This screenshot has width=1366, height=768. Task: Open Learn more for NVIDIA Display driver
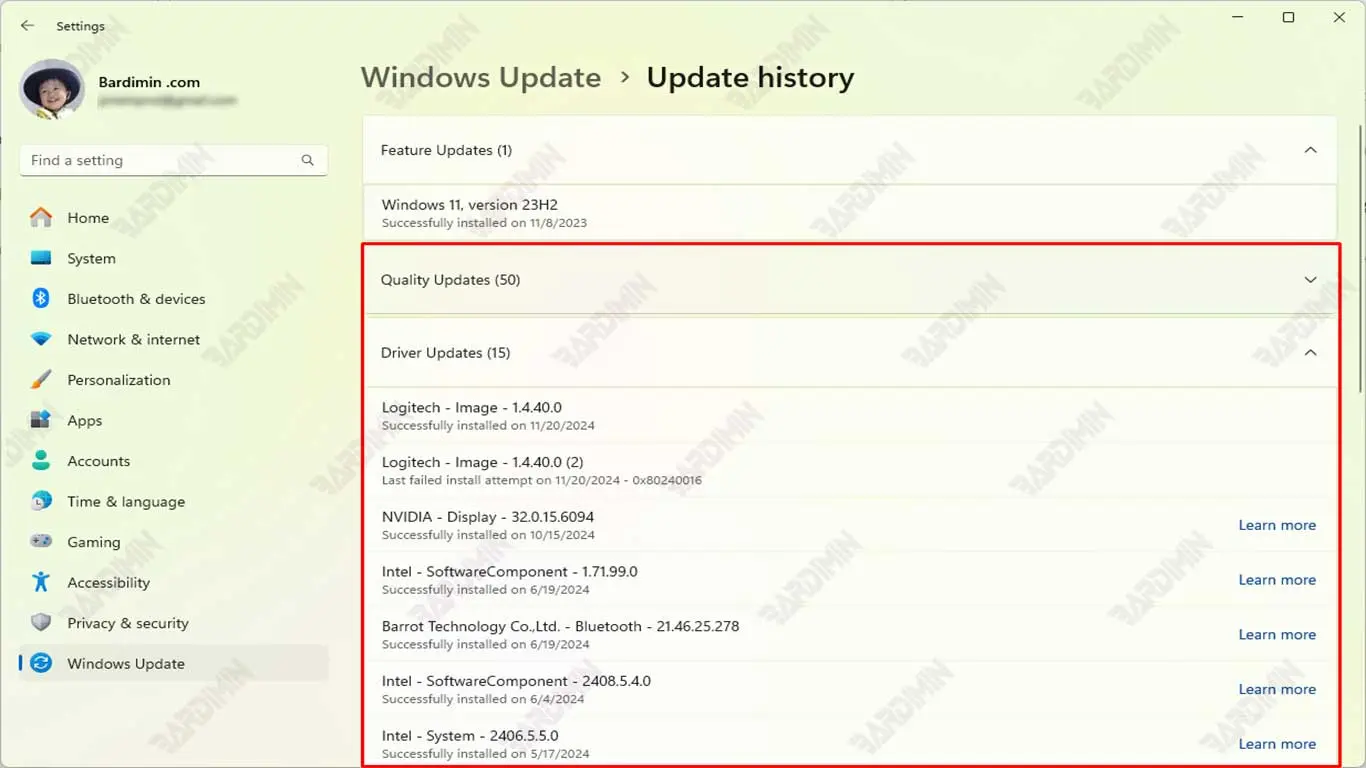1276,525
